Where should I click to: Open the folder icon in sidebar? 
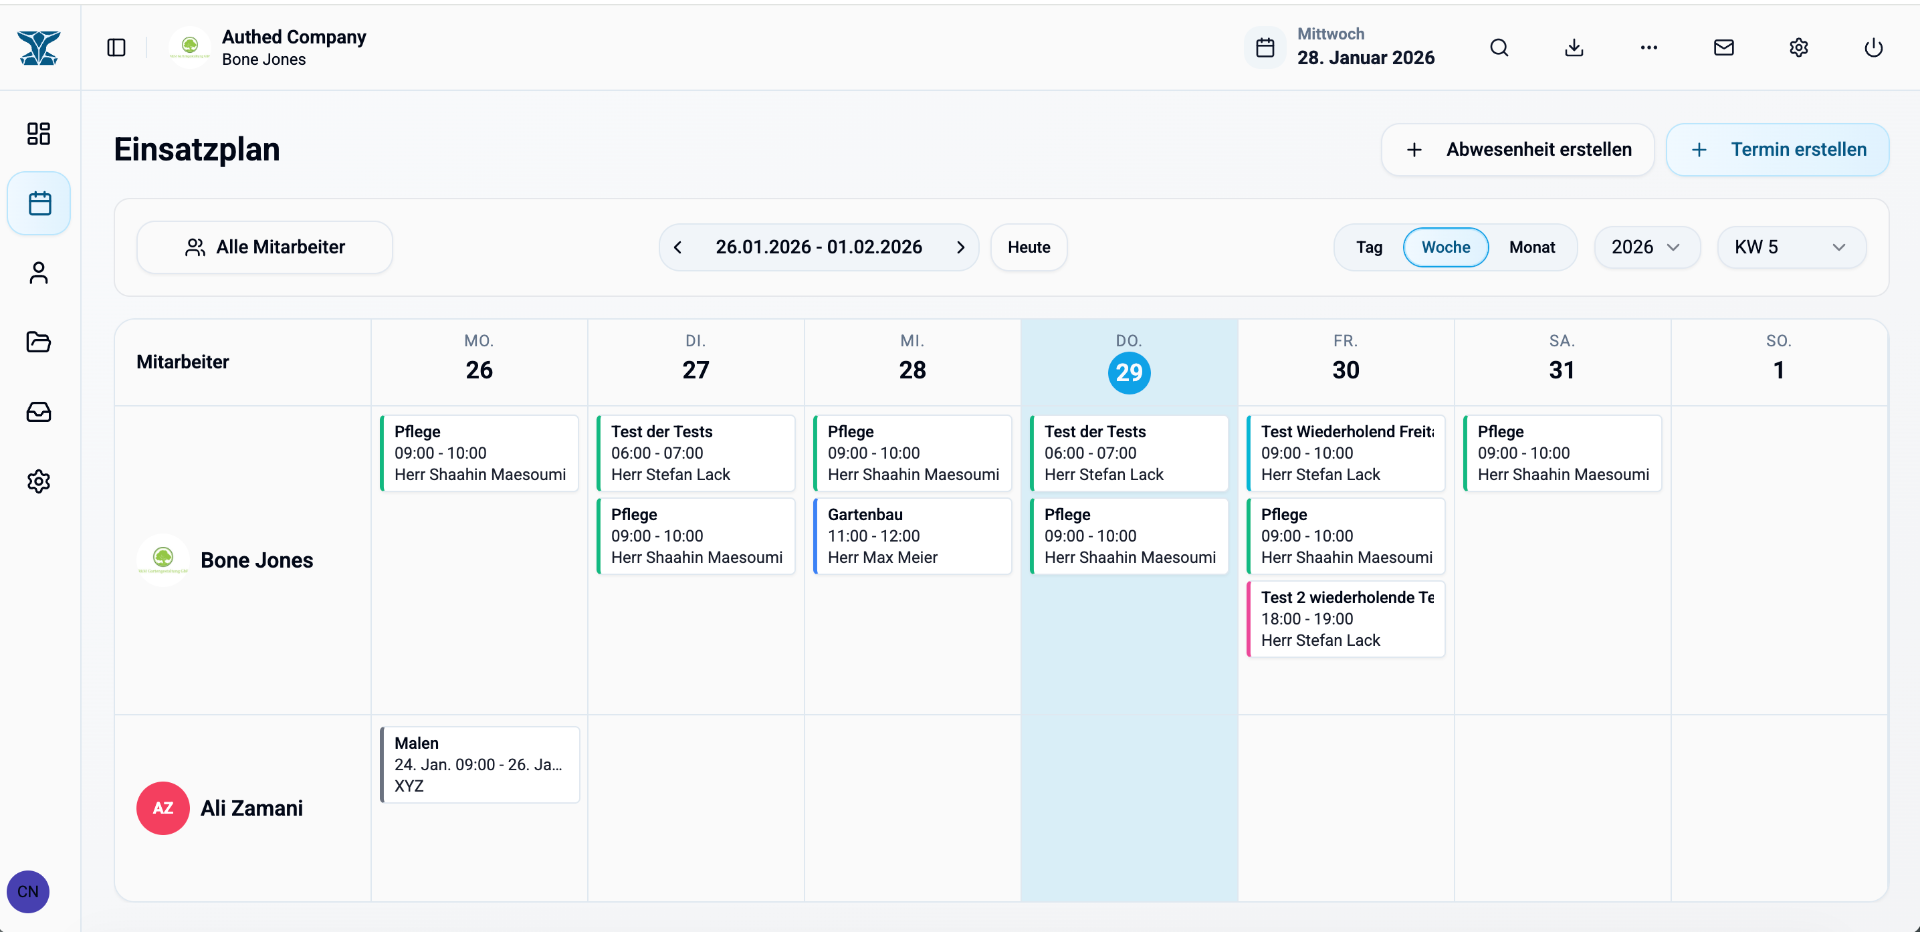pyautogui.click(x=39, y=342)
